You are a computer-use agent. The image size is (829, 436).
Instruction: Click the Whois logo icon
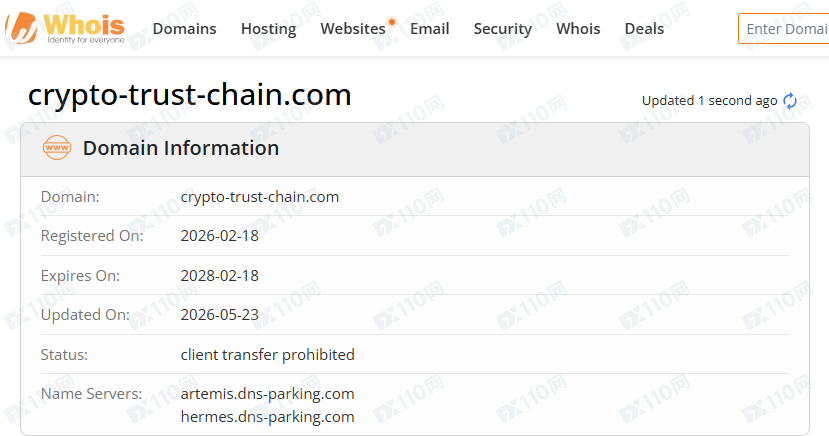(x=21, y=28)
